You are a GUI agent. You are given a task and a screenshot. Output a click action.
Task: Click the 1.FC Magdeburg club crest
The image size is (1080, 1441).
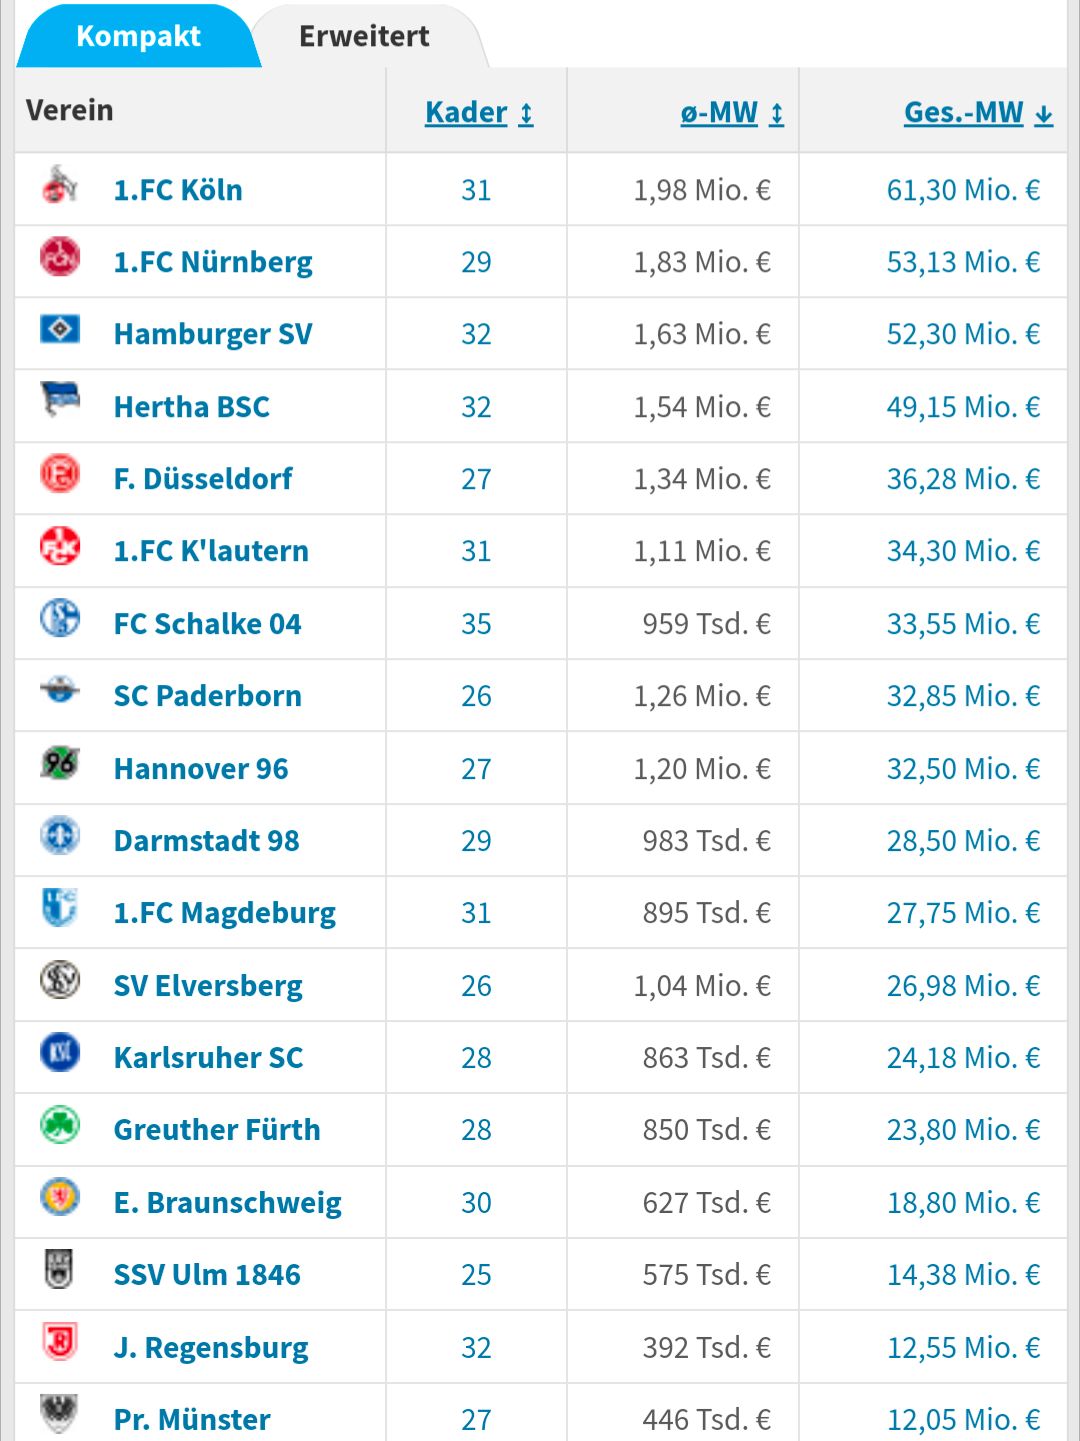click(x=60, y=907)
